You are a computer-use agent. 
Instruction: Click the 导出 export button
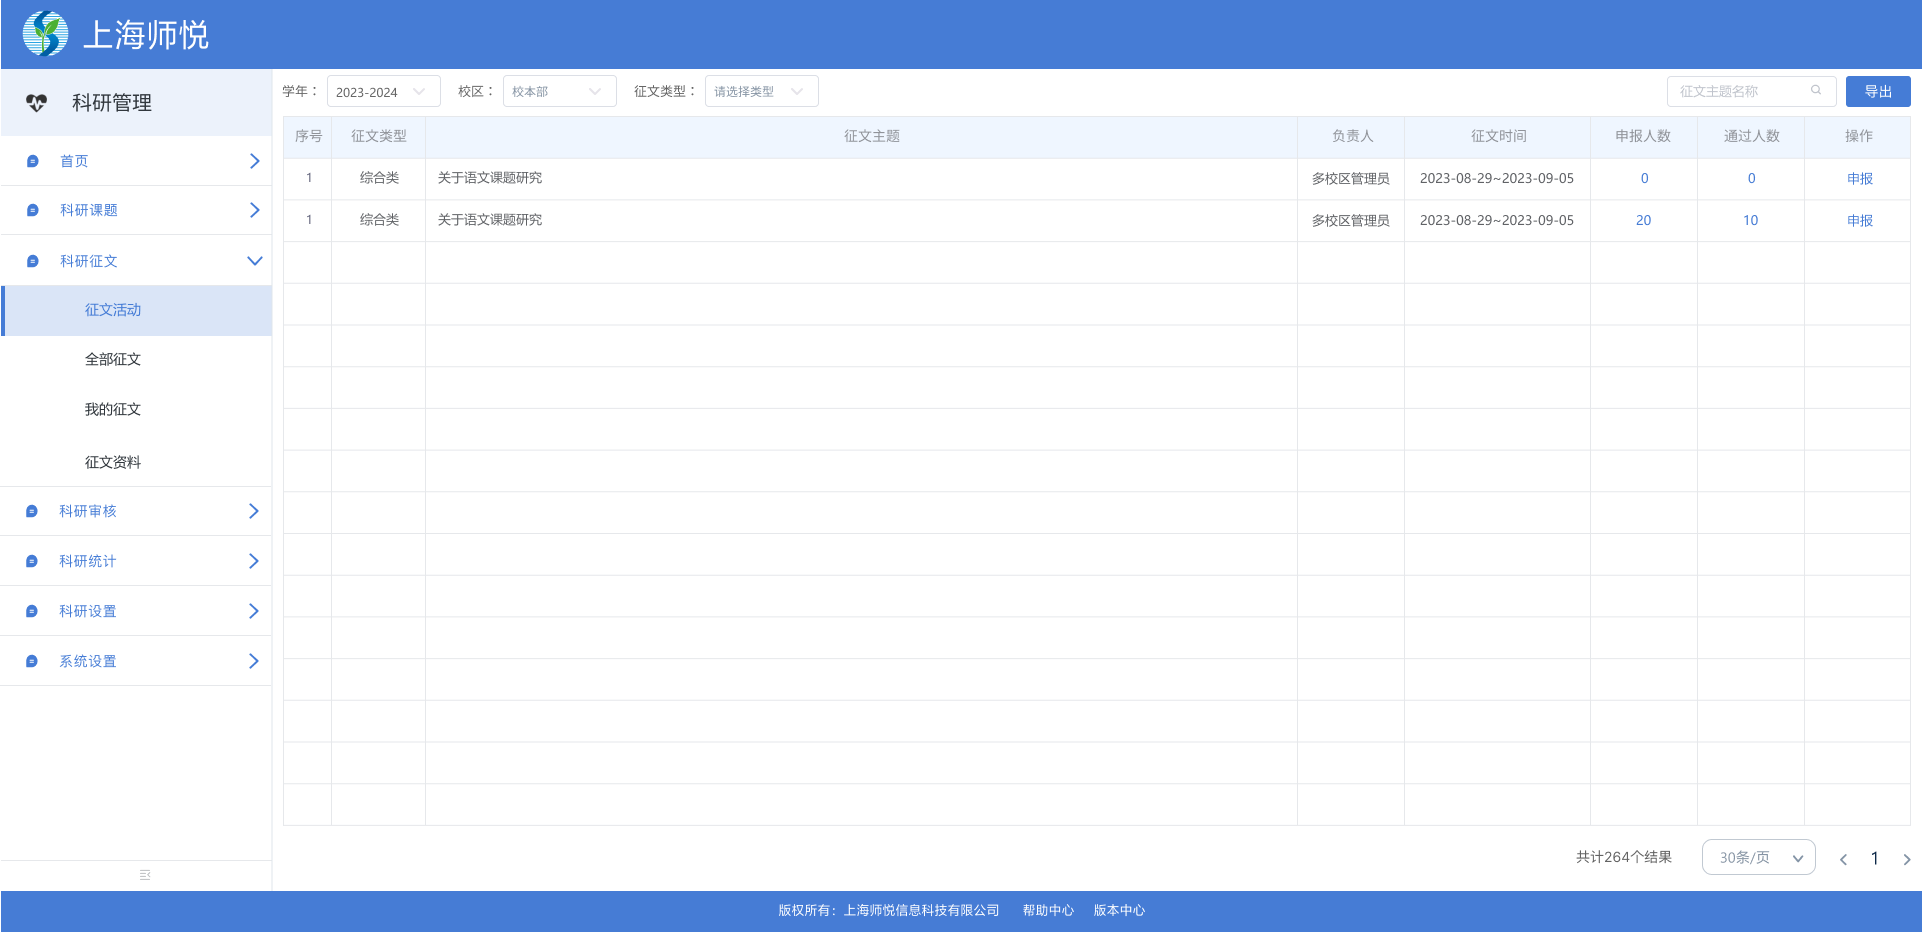pos(1877,92)
